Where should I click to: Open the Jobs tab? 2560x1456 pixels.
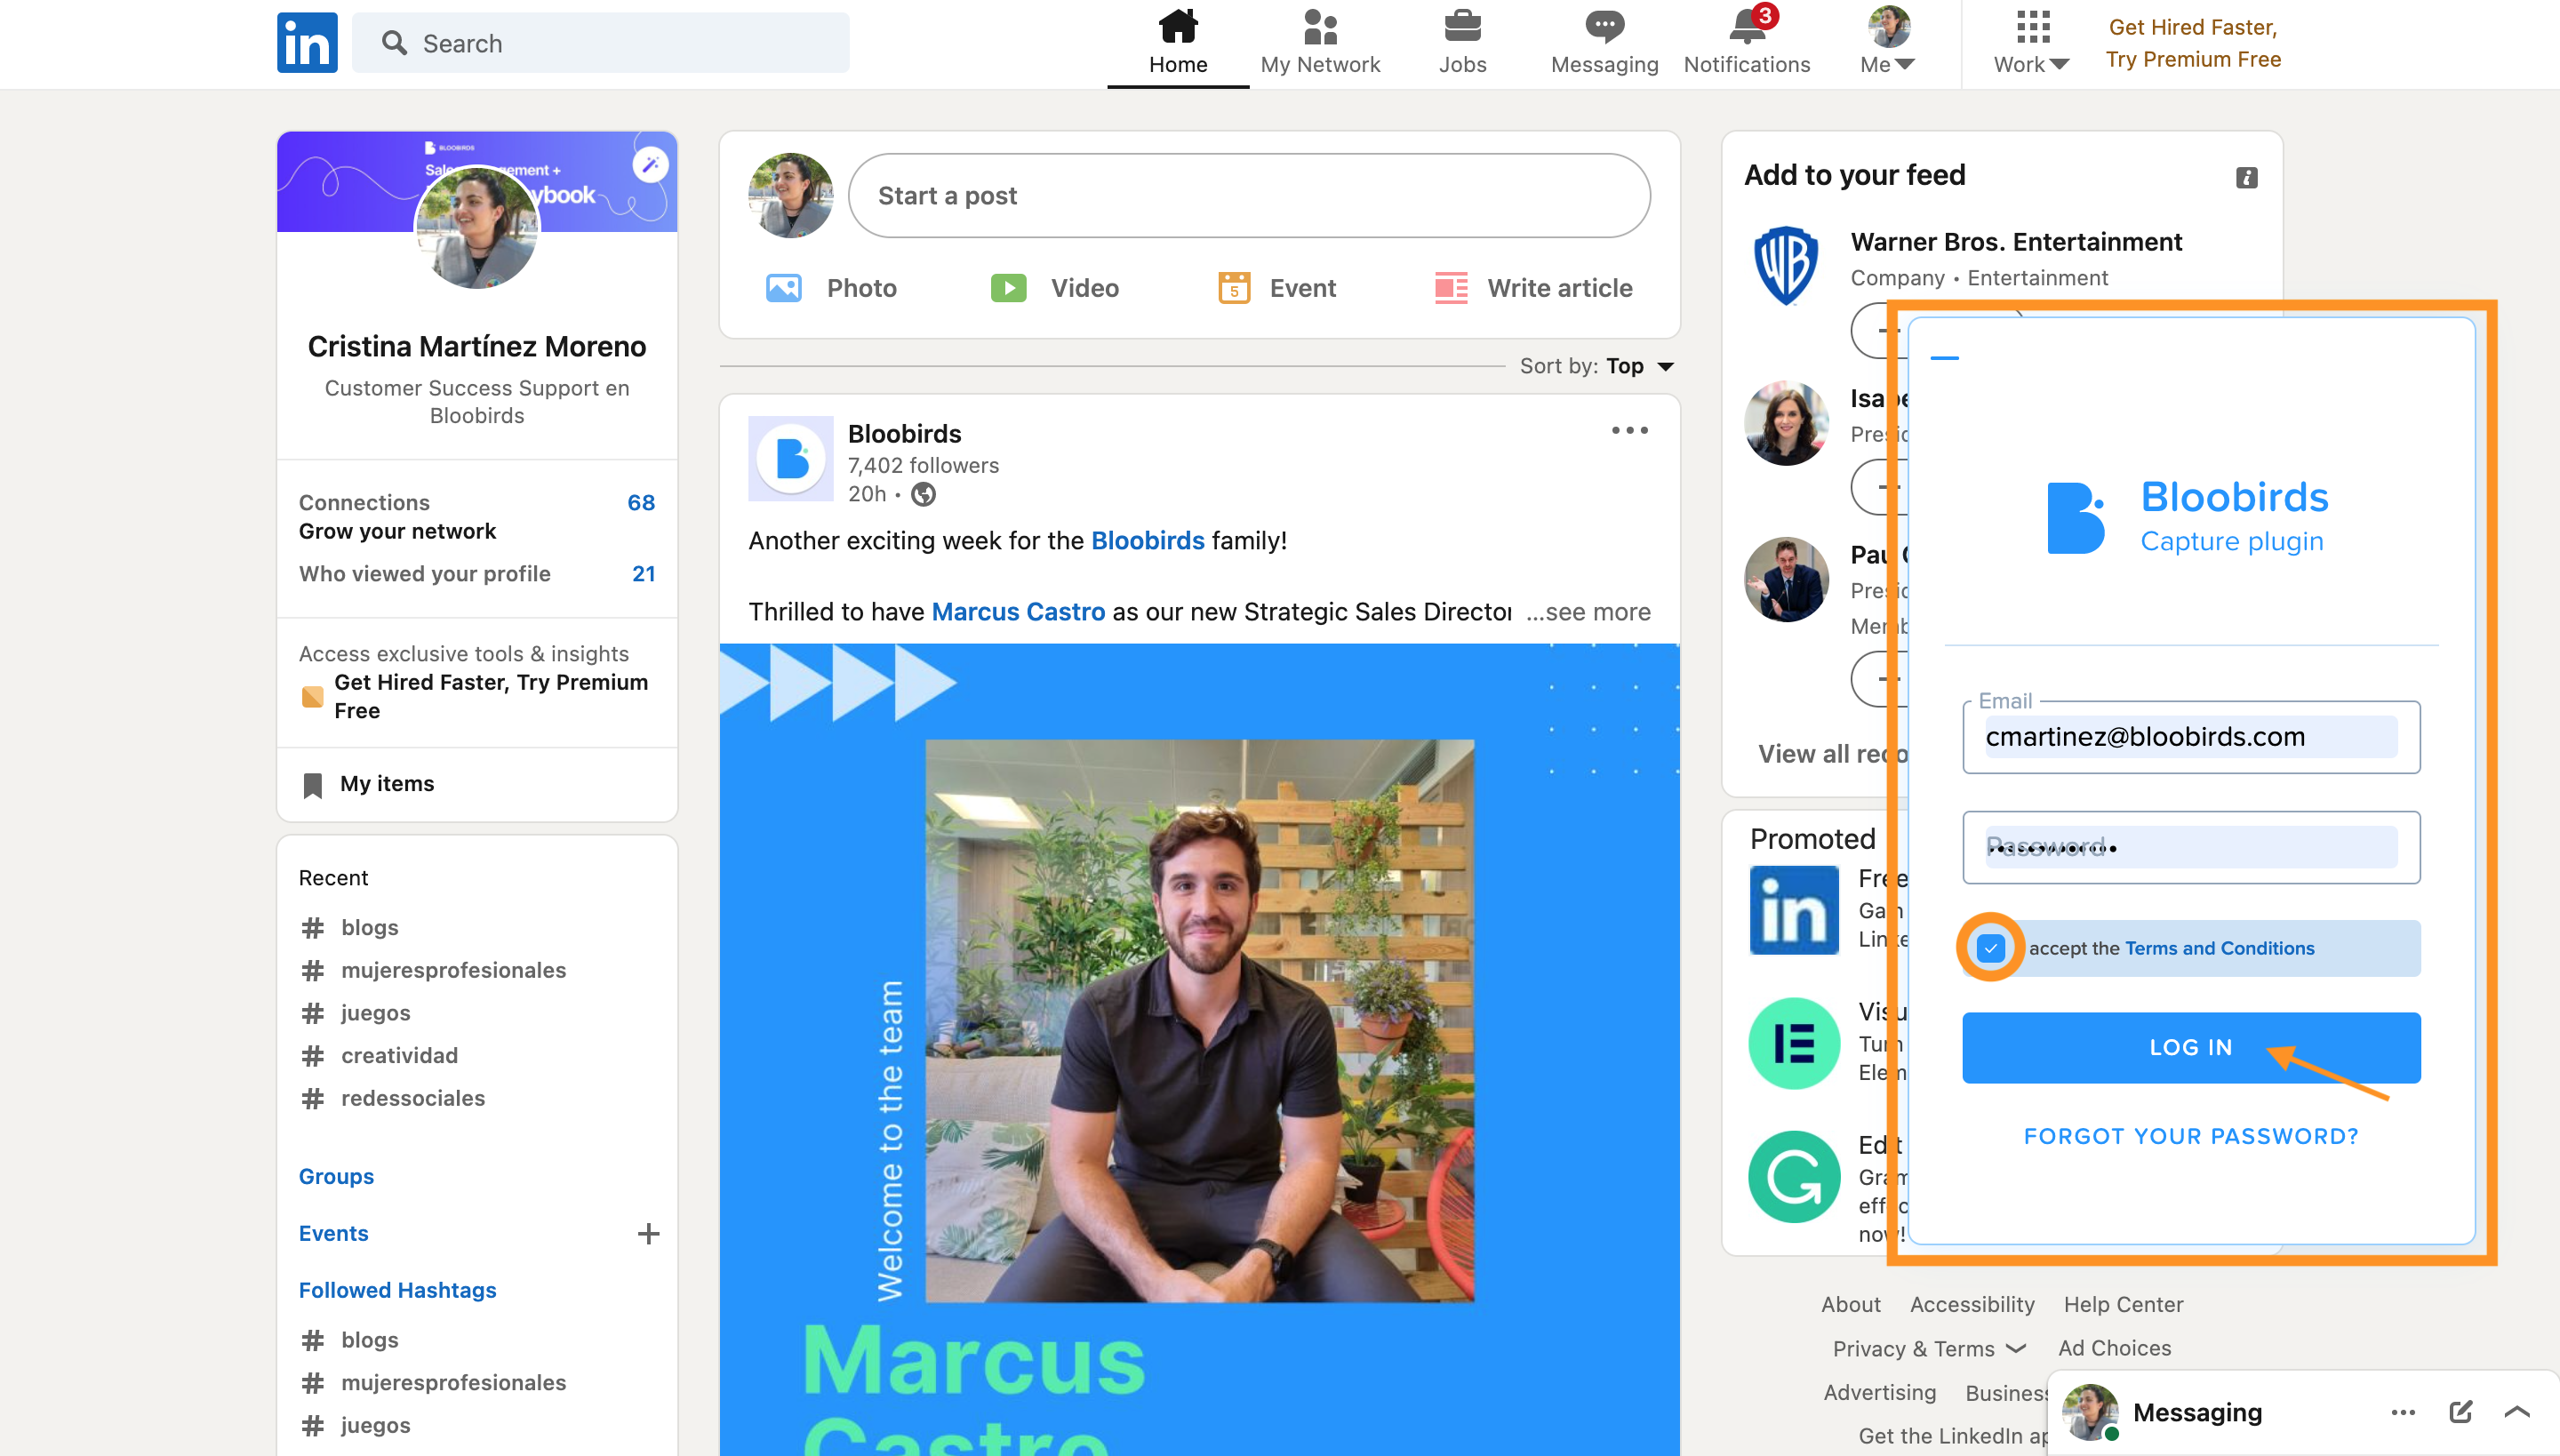pos(1462,43)
